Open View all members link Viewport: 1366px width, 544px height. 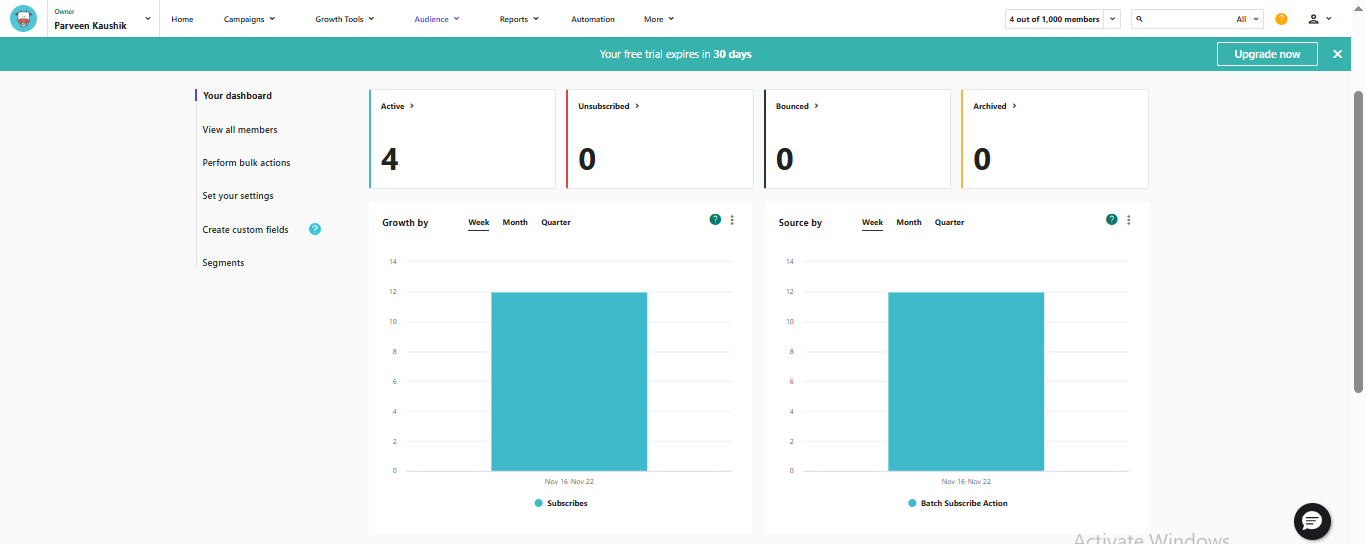[240, 130]
